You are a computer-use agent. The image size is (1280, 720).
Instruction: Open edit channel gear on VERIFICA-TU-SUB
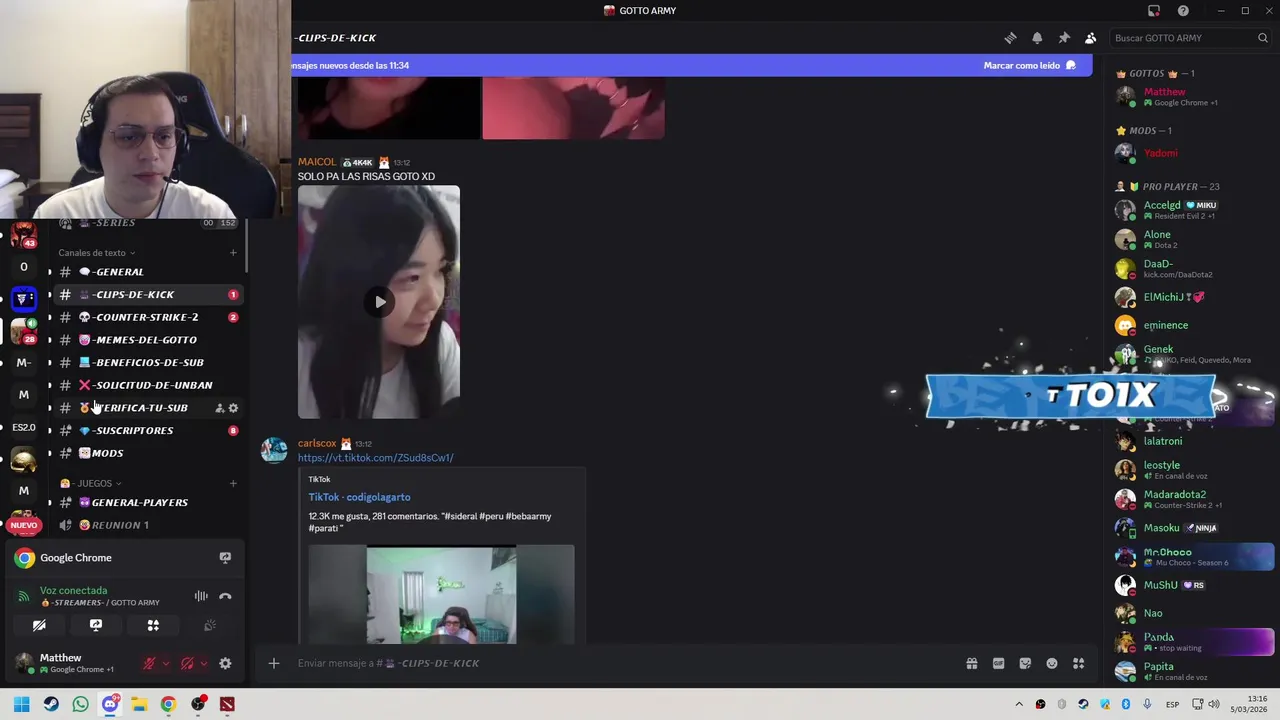pos(233,408)
